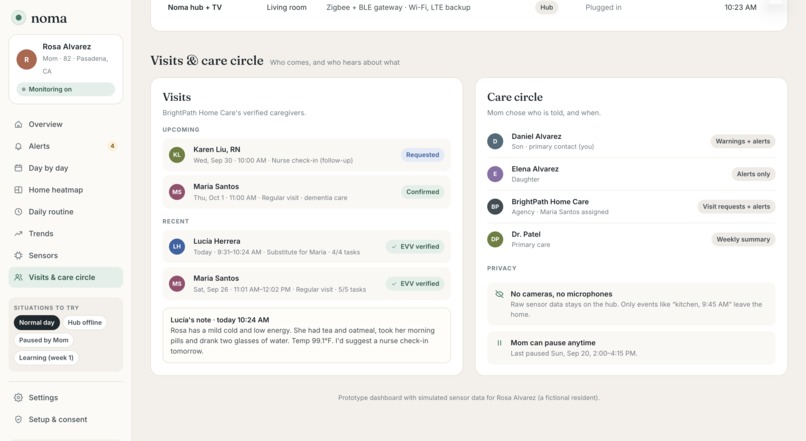Open the Overview page
The image size is (806, 441).
(66, 124)
